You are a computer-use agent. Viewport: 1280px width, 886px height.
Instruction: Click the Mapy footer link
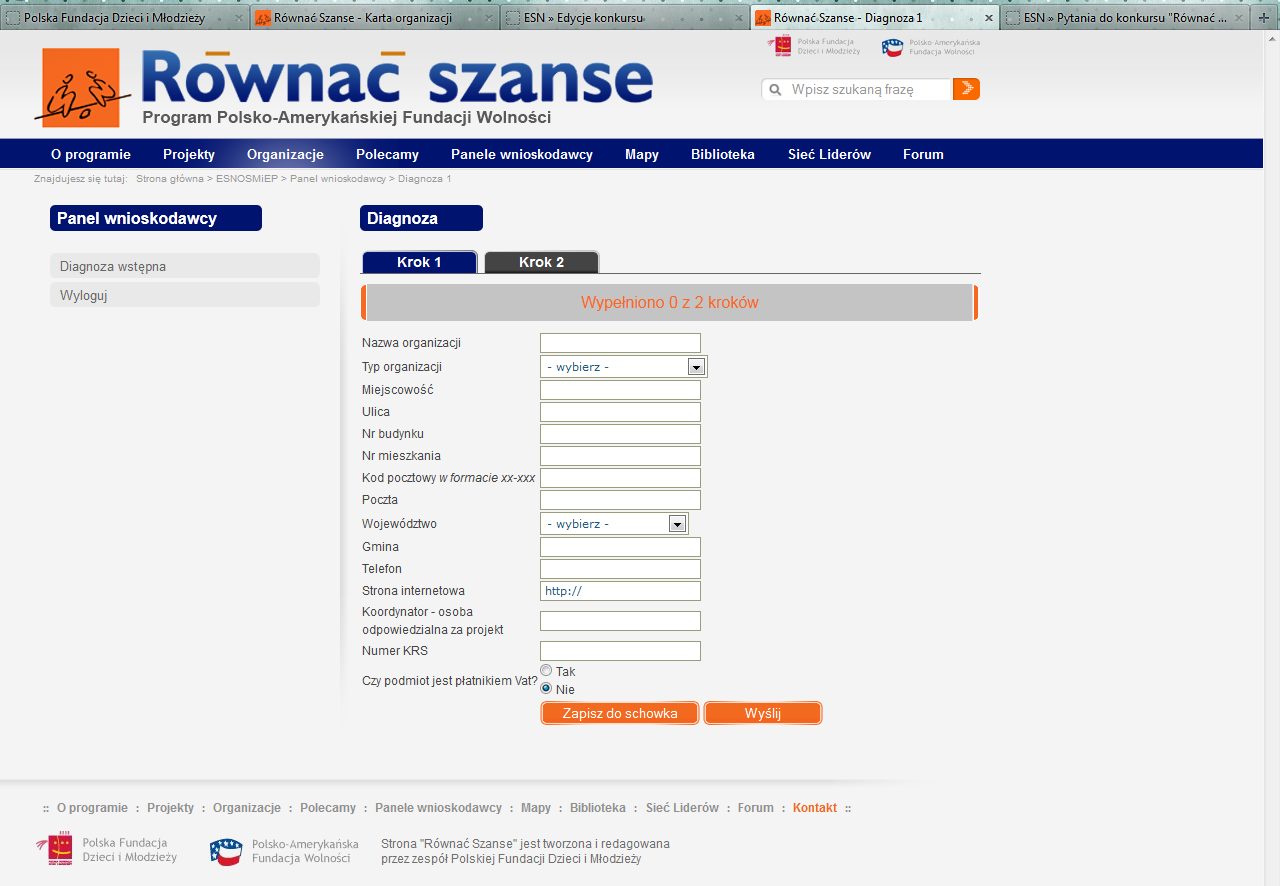(x=536, y=808)
